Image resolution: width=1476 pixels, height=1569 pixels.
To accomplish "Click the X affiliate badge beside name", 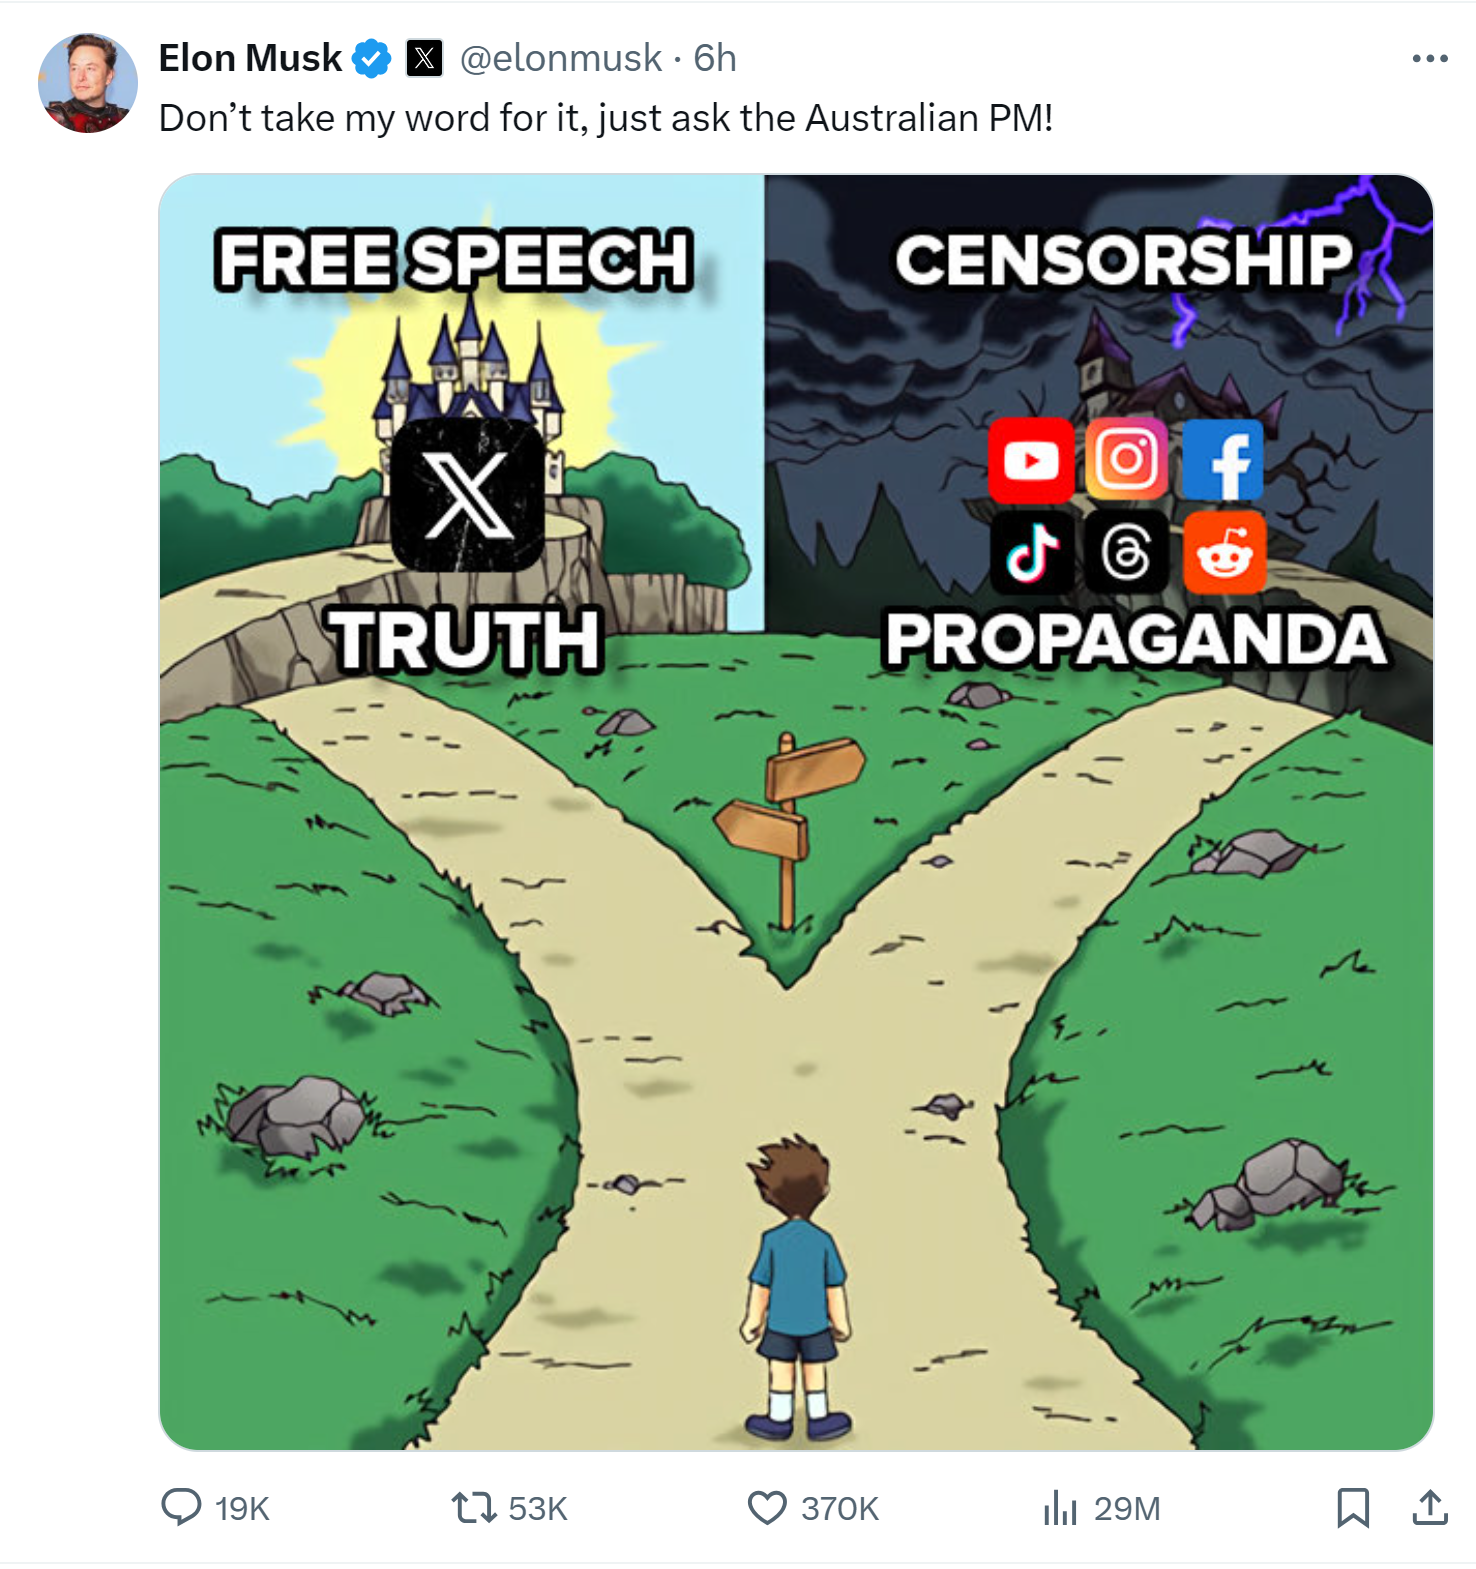I will click(425, 58).
